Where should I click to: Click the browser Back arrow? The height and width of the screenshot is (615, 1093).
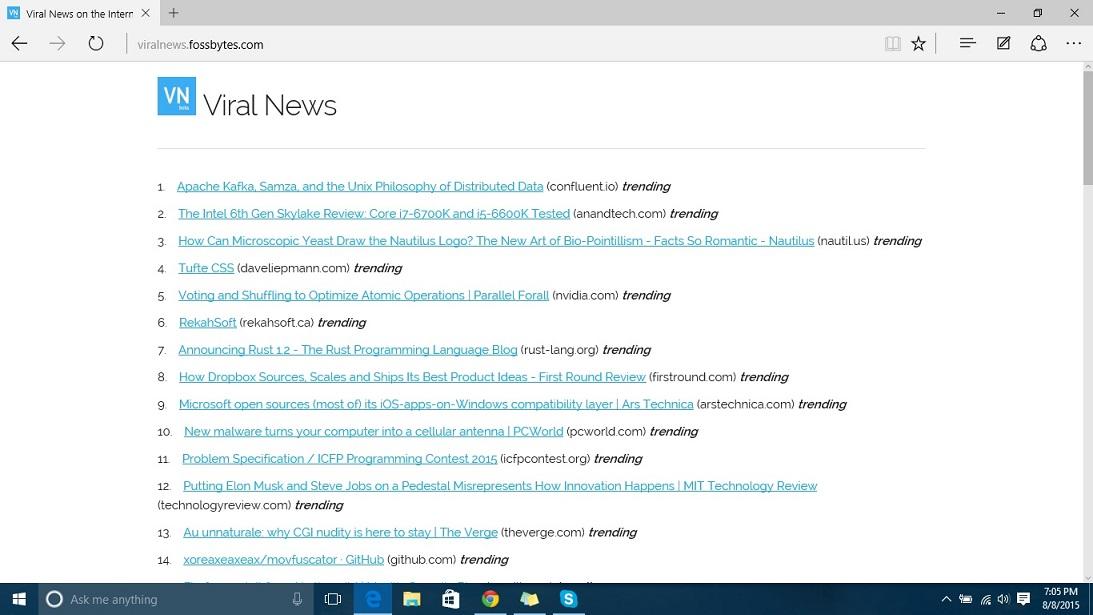click(19, 44)
